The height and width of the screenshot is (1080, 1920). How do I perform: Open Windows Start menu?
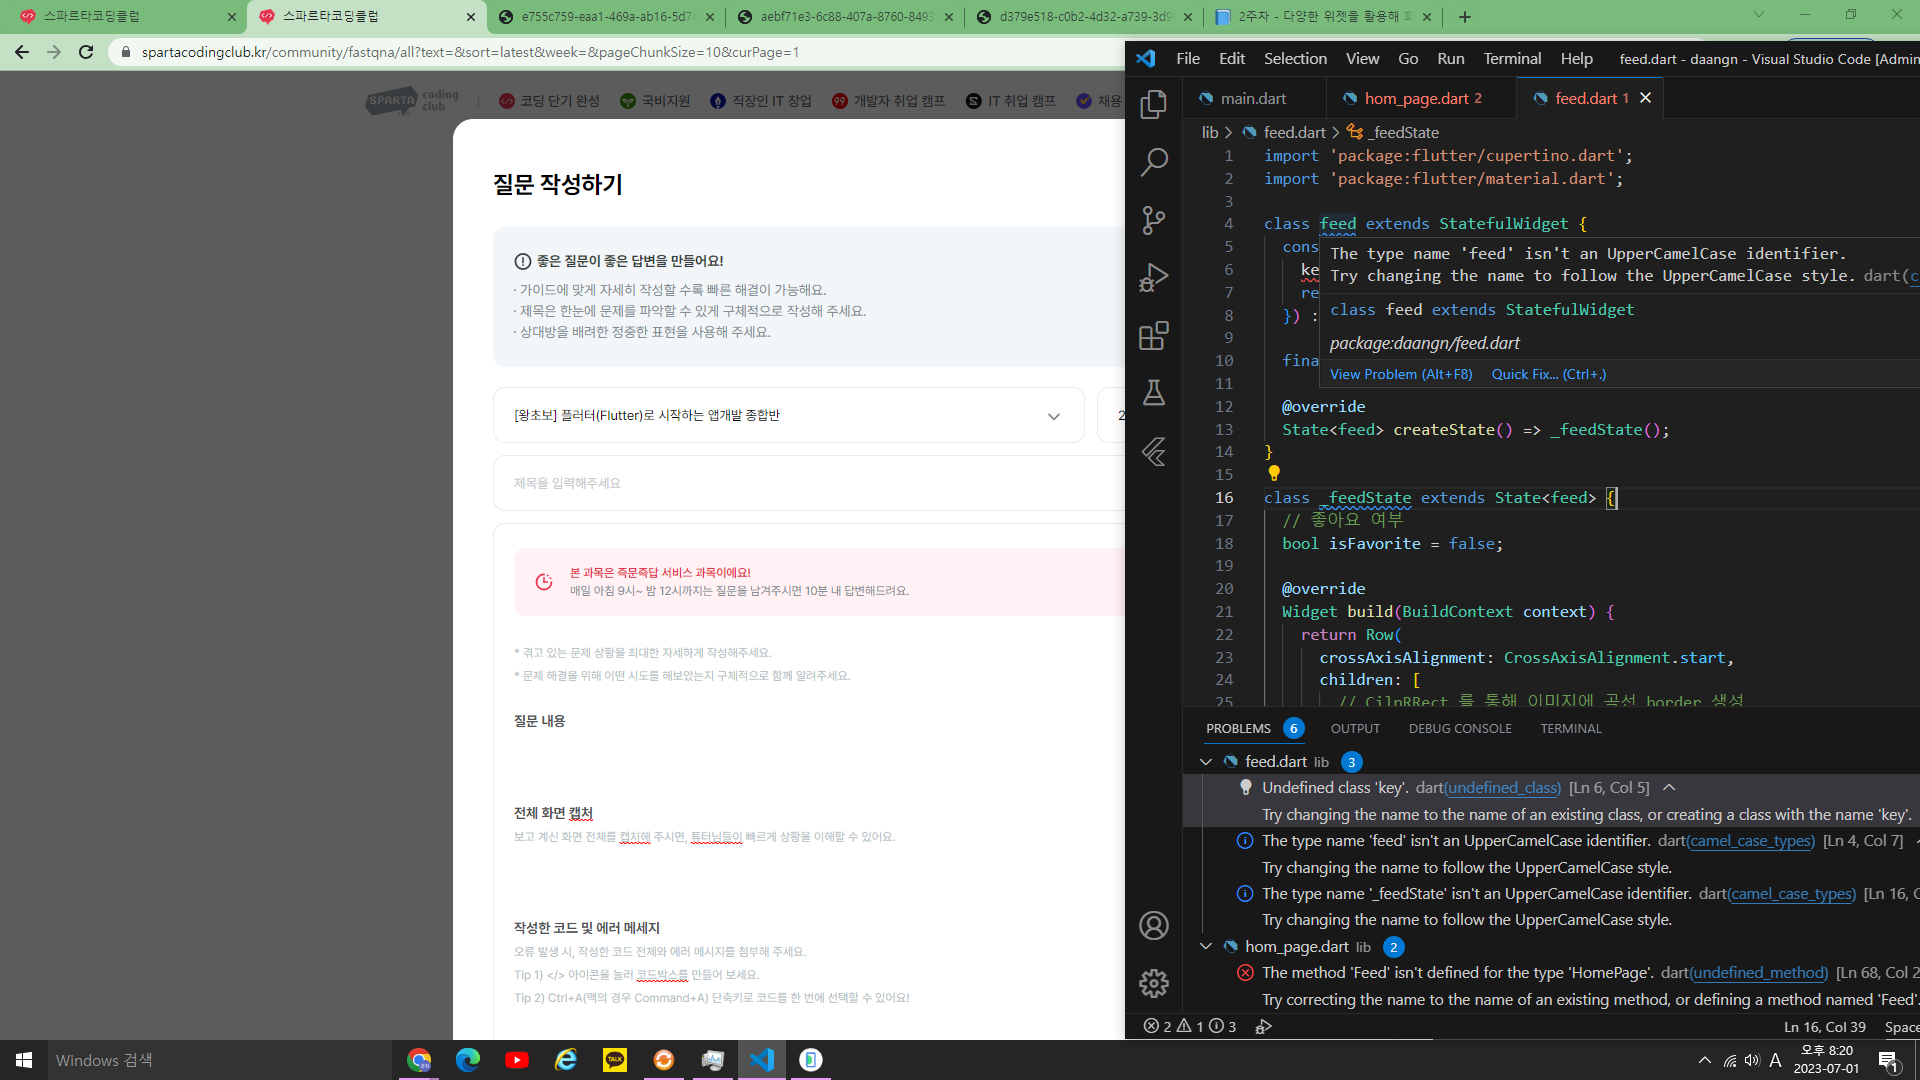coord(24,1060)
